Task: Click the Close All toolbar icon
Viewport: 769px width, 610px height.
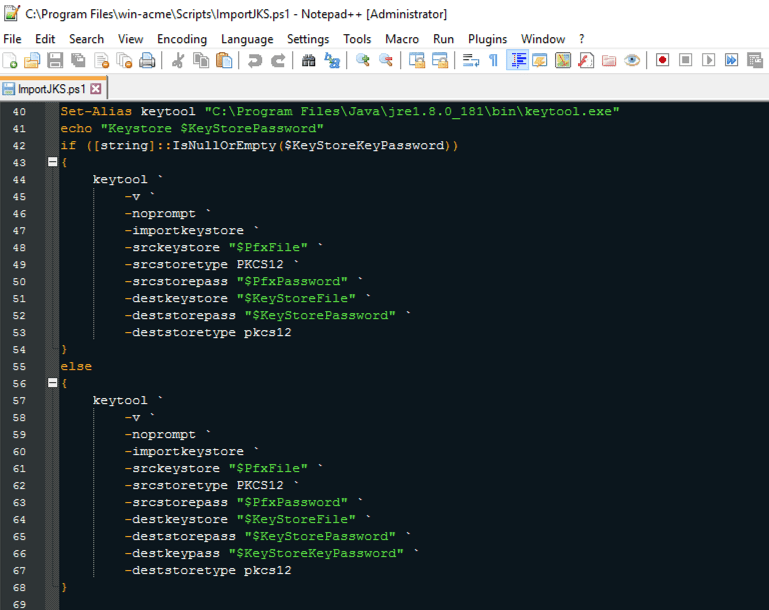Action: pyautogui.click(x=125, y=60)
